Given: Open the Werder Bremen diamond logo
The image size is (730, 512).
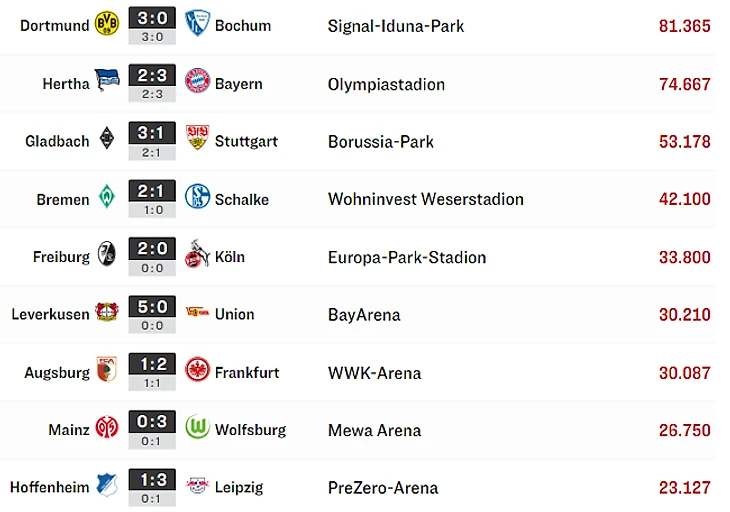Looking at the screenshot, I should pyautogui.click(x=106, y=198).
